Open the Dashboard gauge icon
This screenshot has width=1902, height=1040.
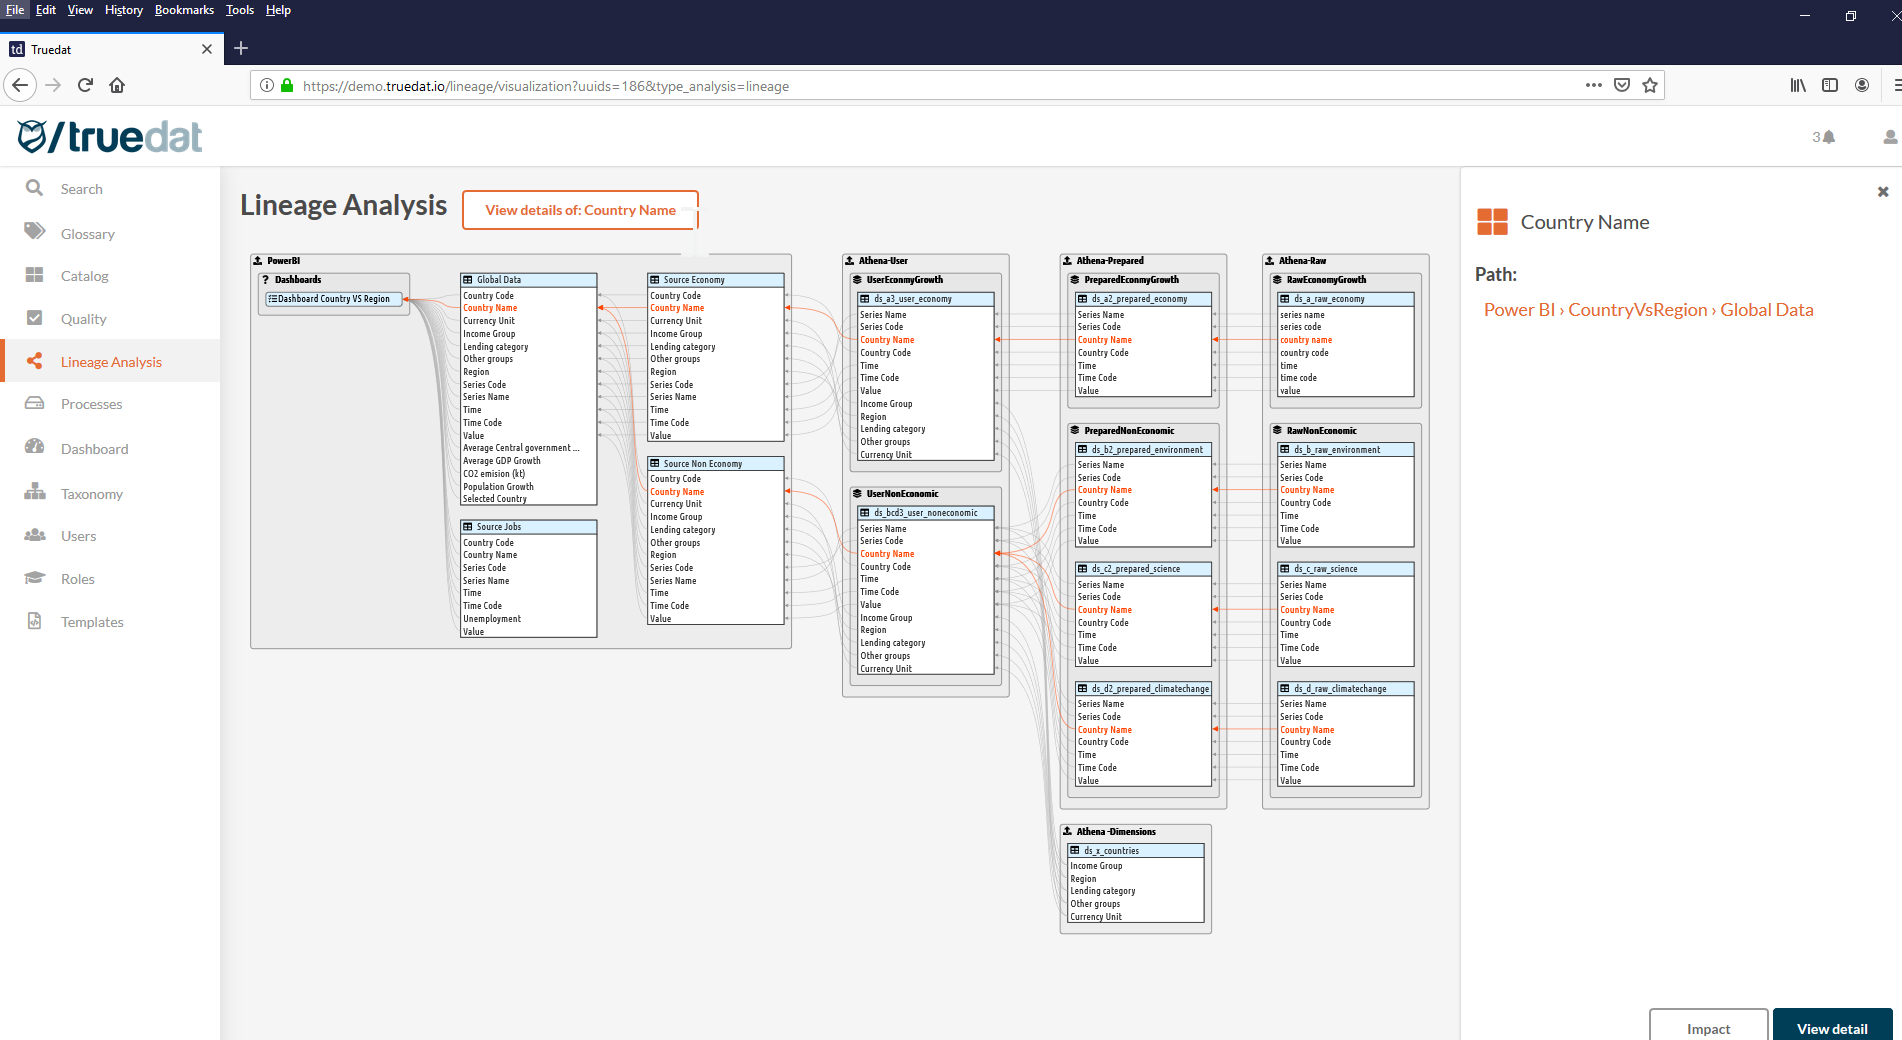[x=35, y=447]
